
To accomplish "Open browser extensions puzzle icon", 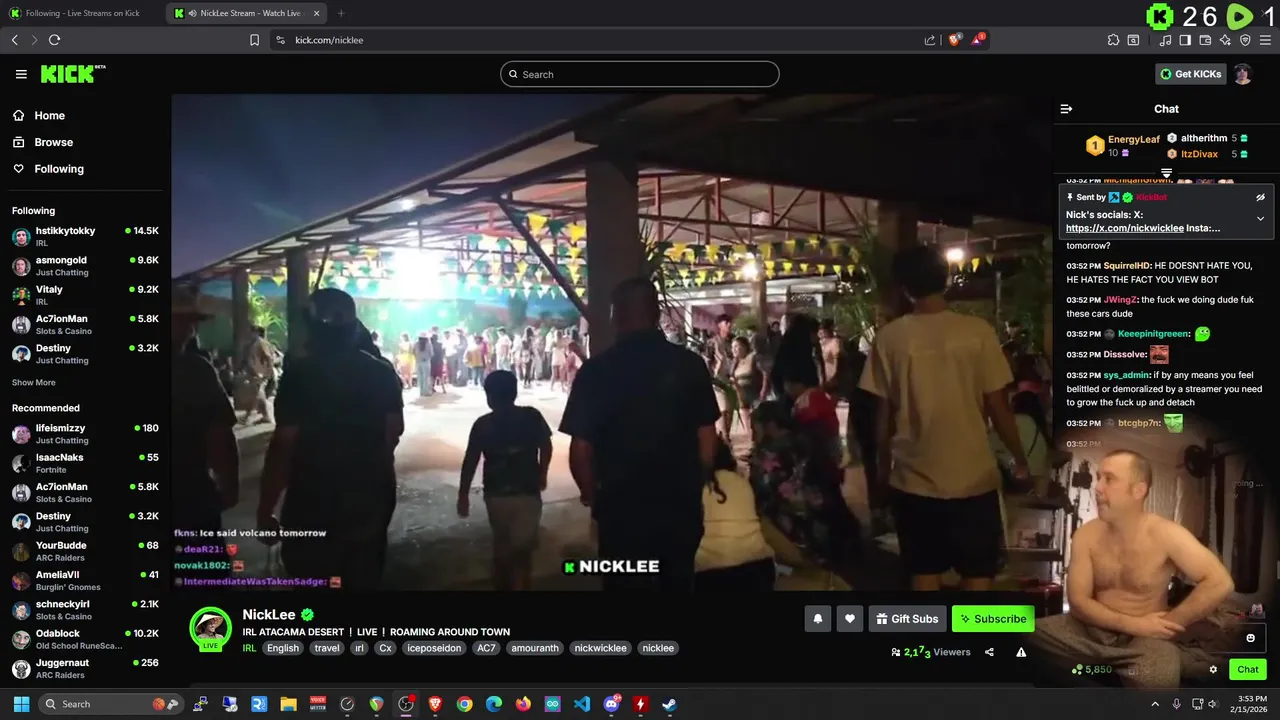I will (1113, 40).
